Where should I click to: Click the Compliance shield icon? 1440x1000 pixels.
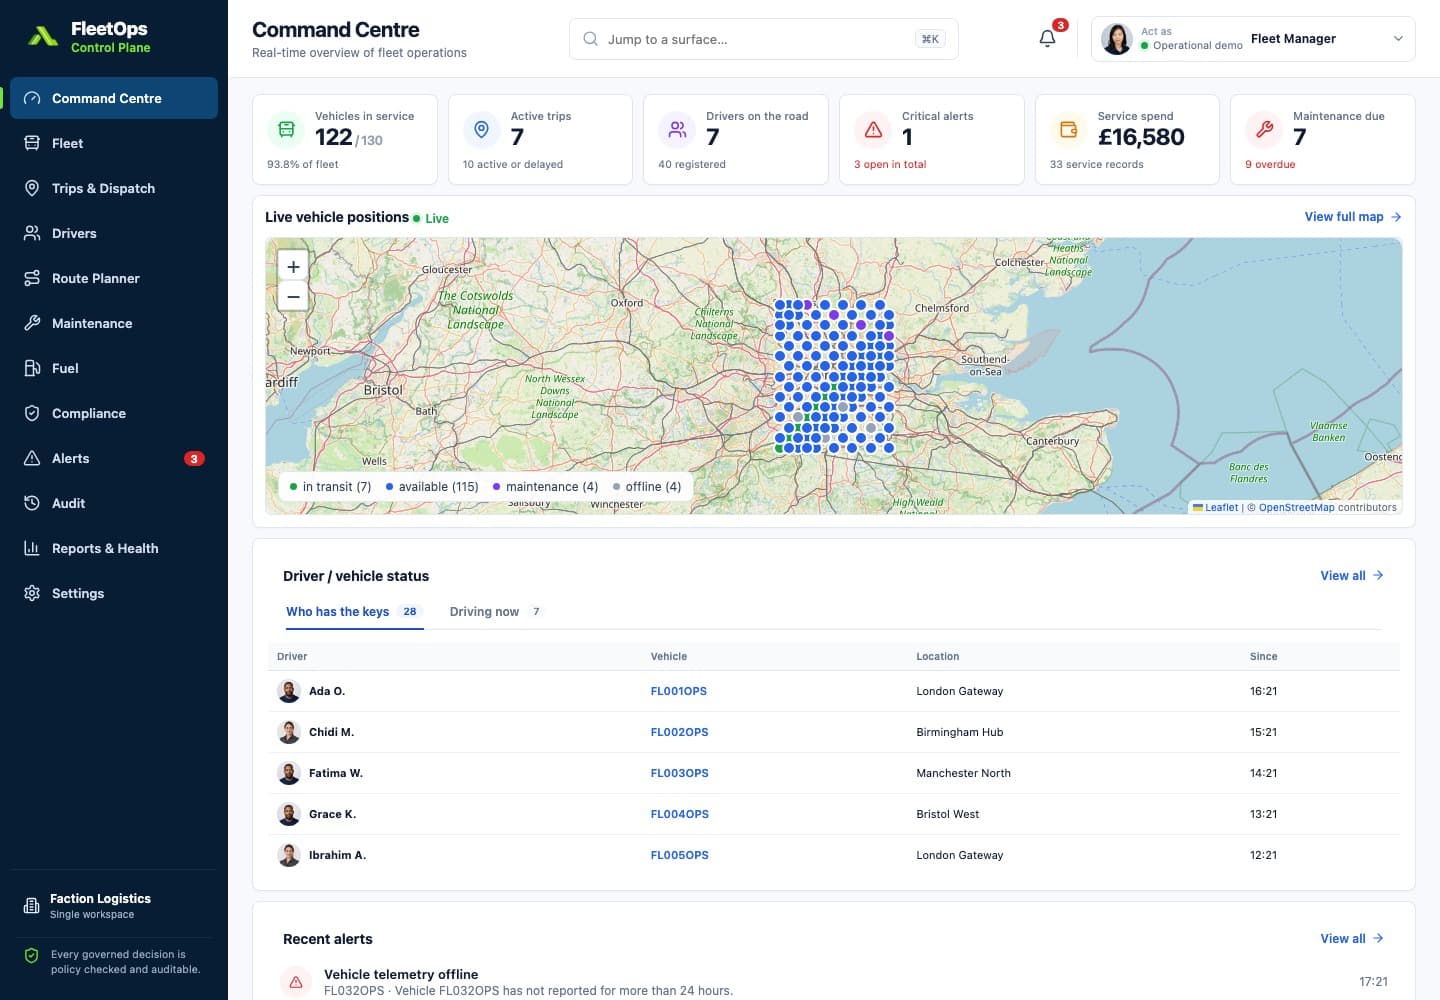click(32, 413)
